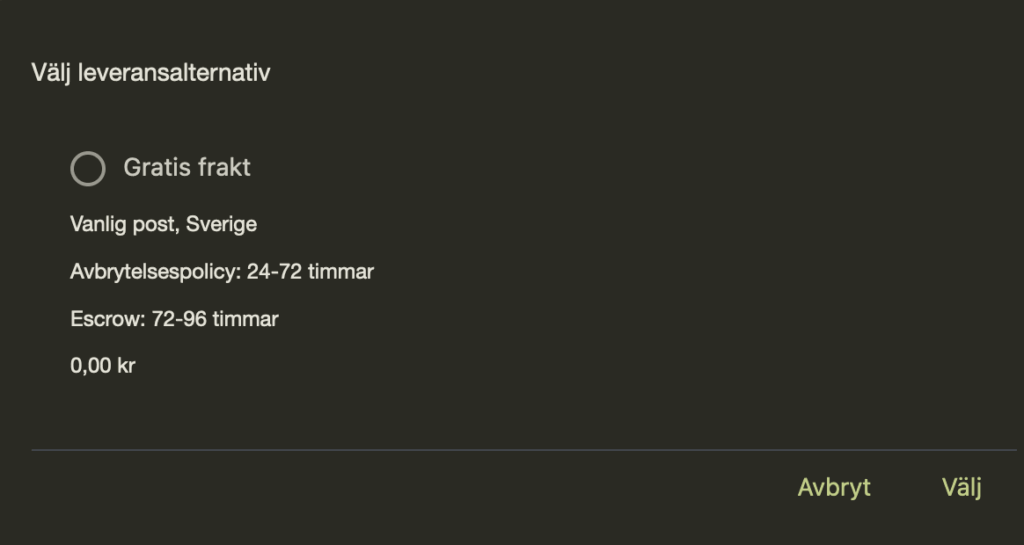Click the Avbrytelsespolicy label
The image size is (1024, 545).
(x=155, y=272)
